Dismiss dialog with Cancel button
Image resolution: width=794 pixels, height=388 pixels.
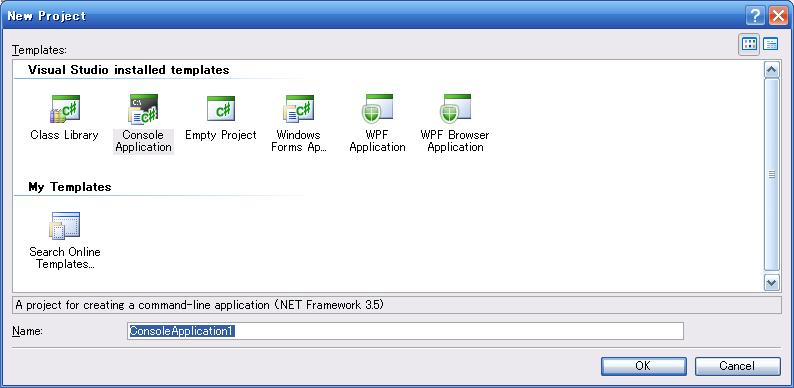click(737, 366)
